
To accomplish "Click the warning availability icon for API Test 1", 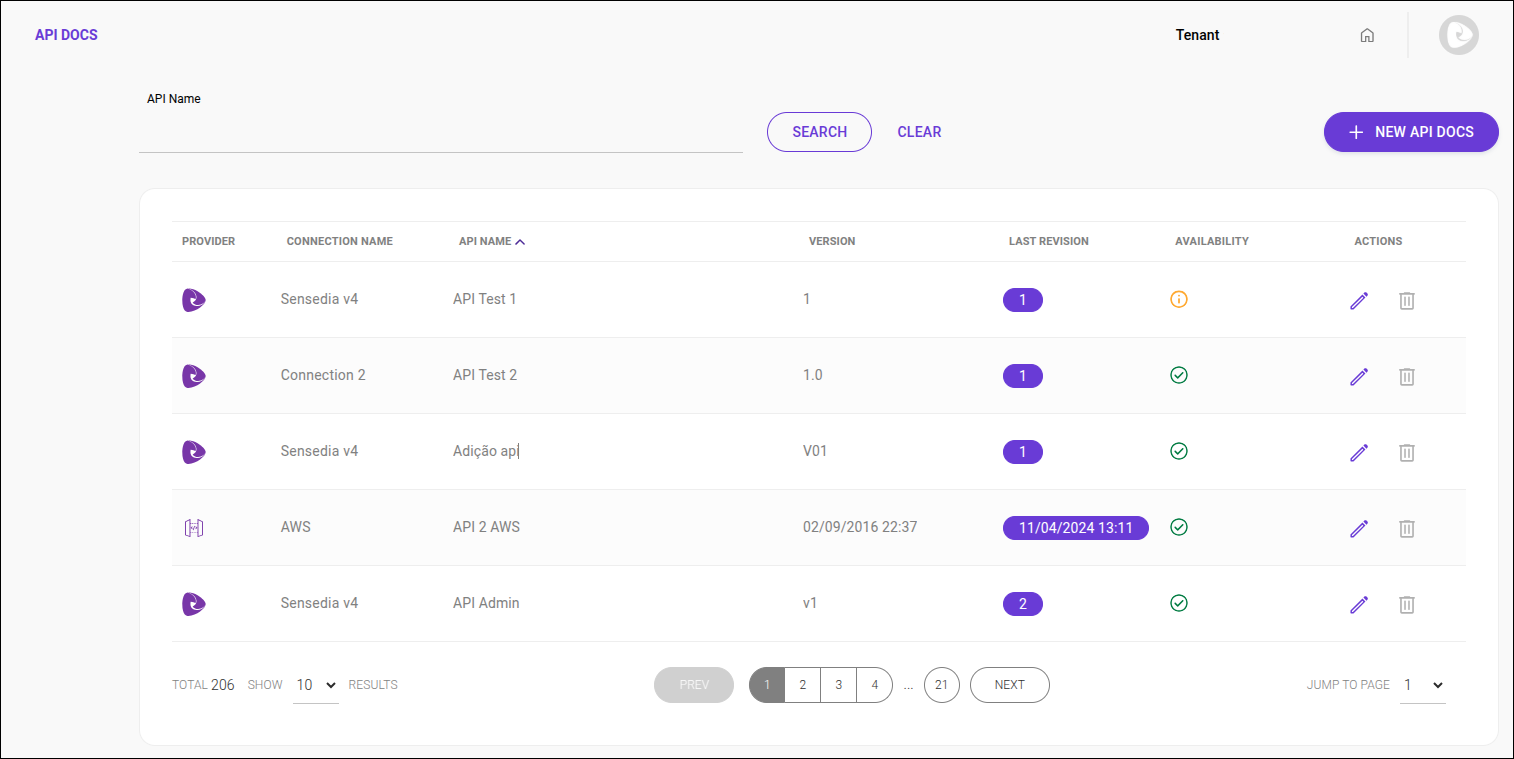I will (1179, 299).
